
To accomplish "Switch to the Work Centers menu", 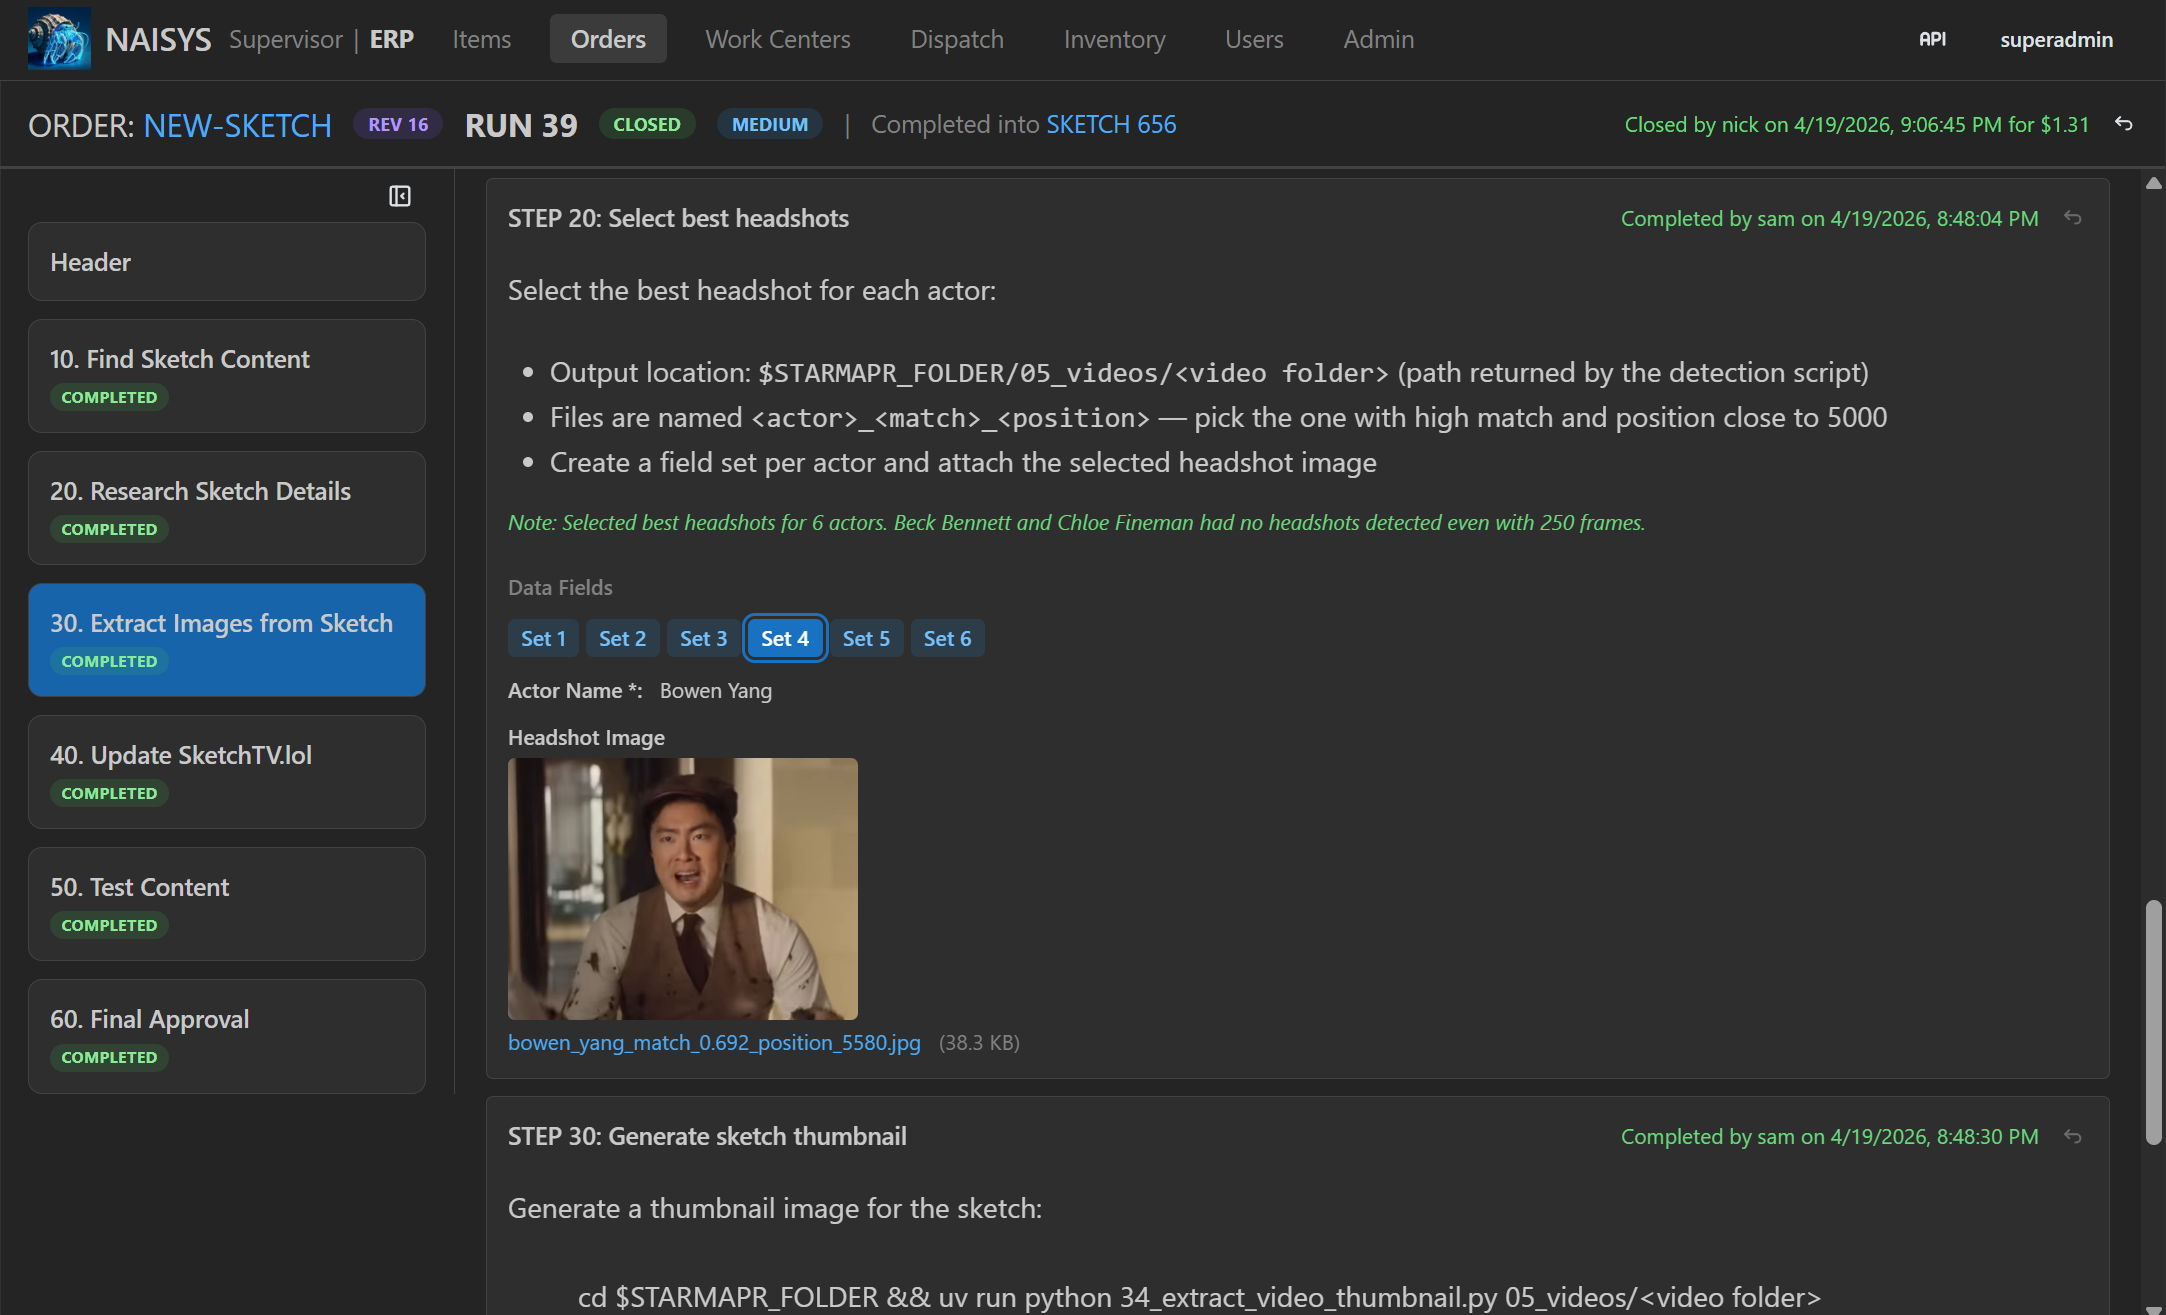I will pyautogui.click(x=778, y=39).
